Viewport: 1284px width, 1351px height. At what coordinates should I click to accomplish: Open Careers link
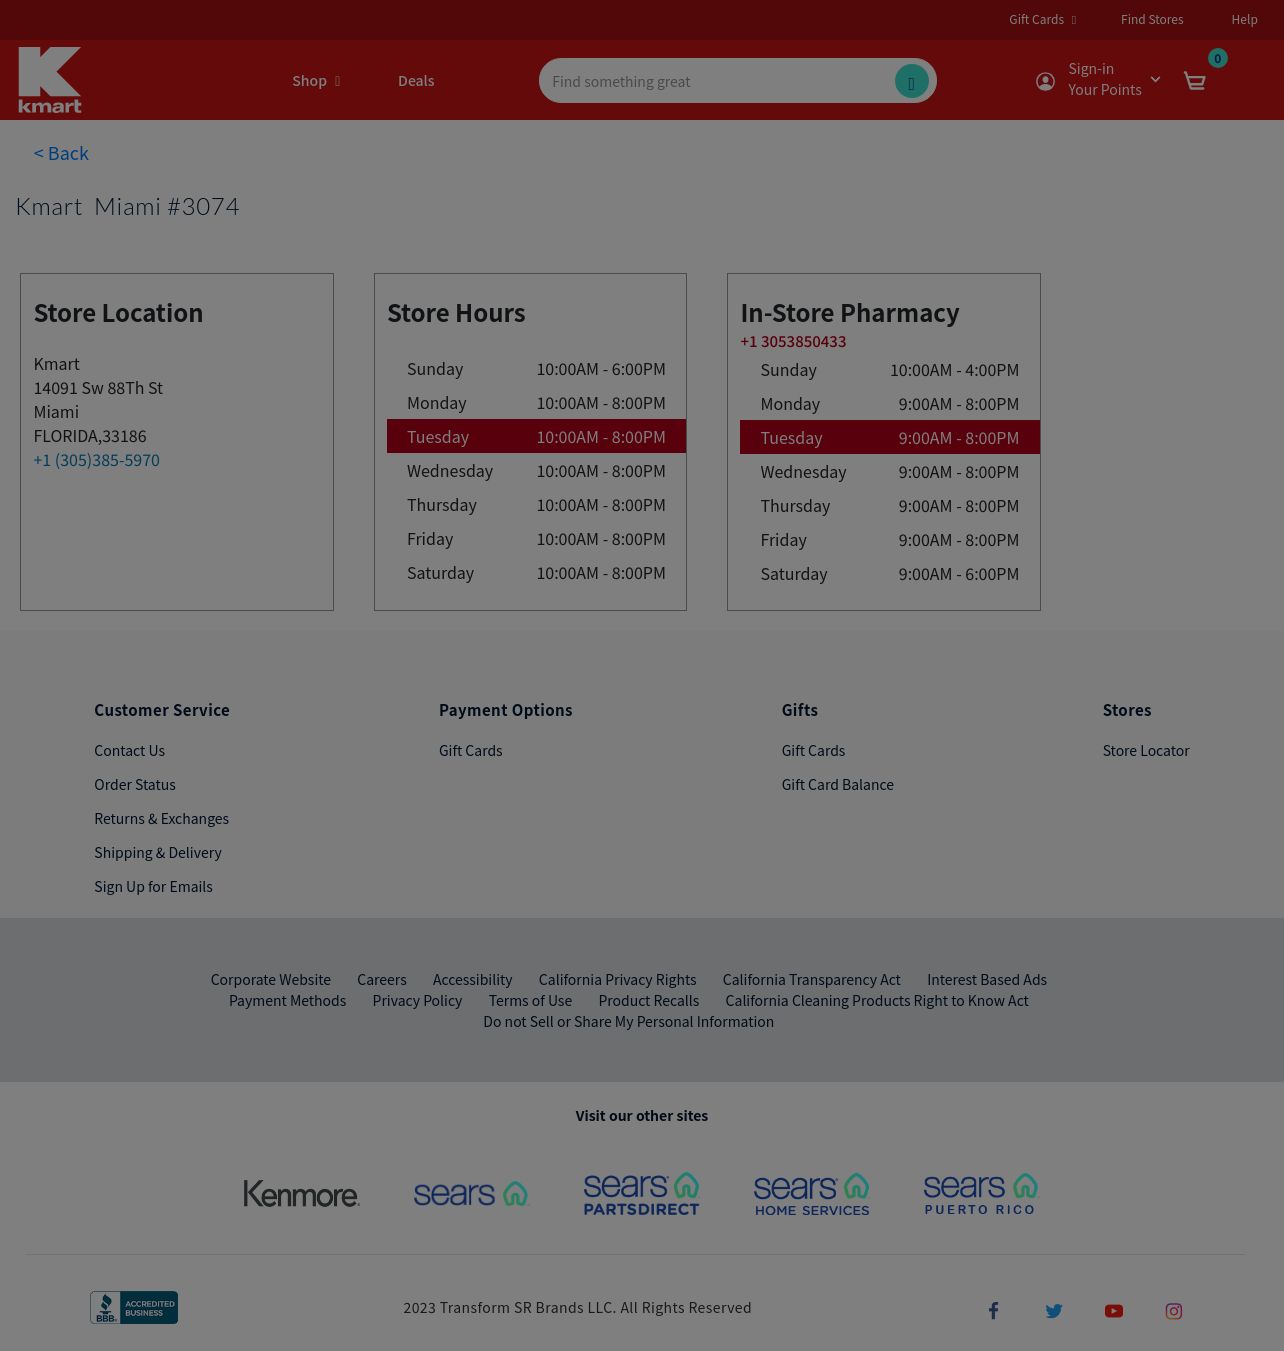pos(381,979)
